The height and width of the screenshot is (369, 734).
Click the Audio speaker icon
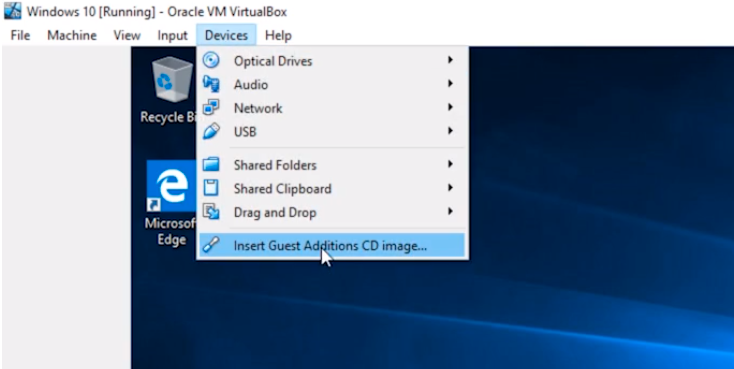(211, 84)
